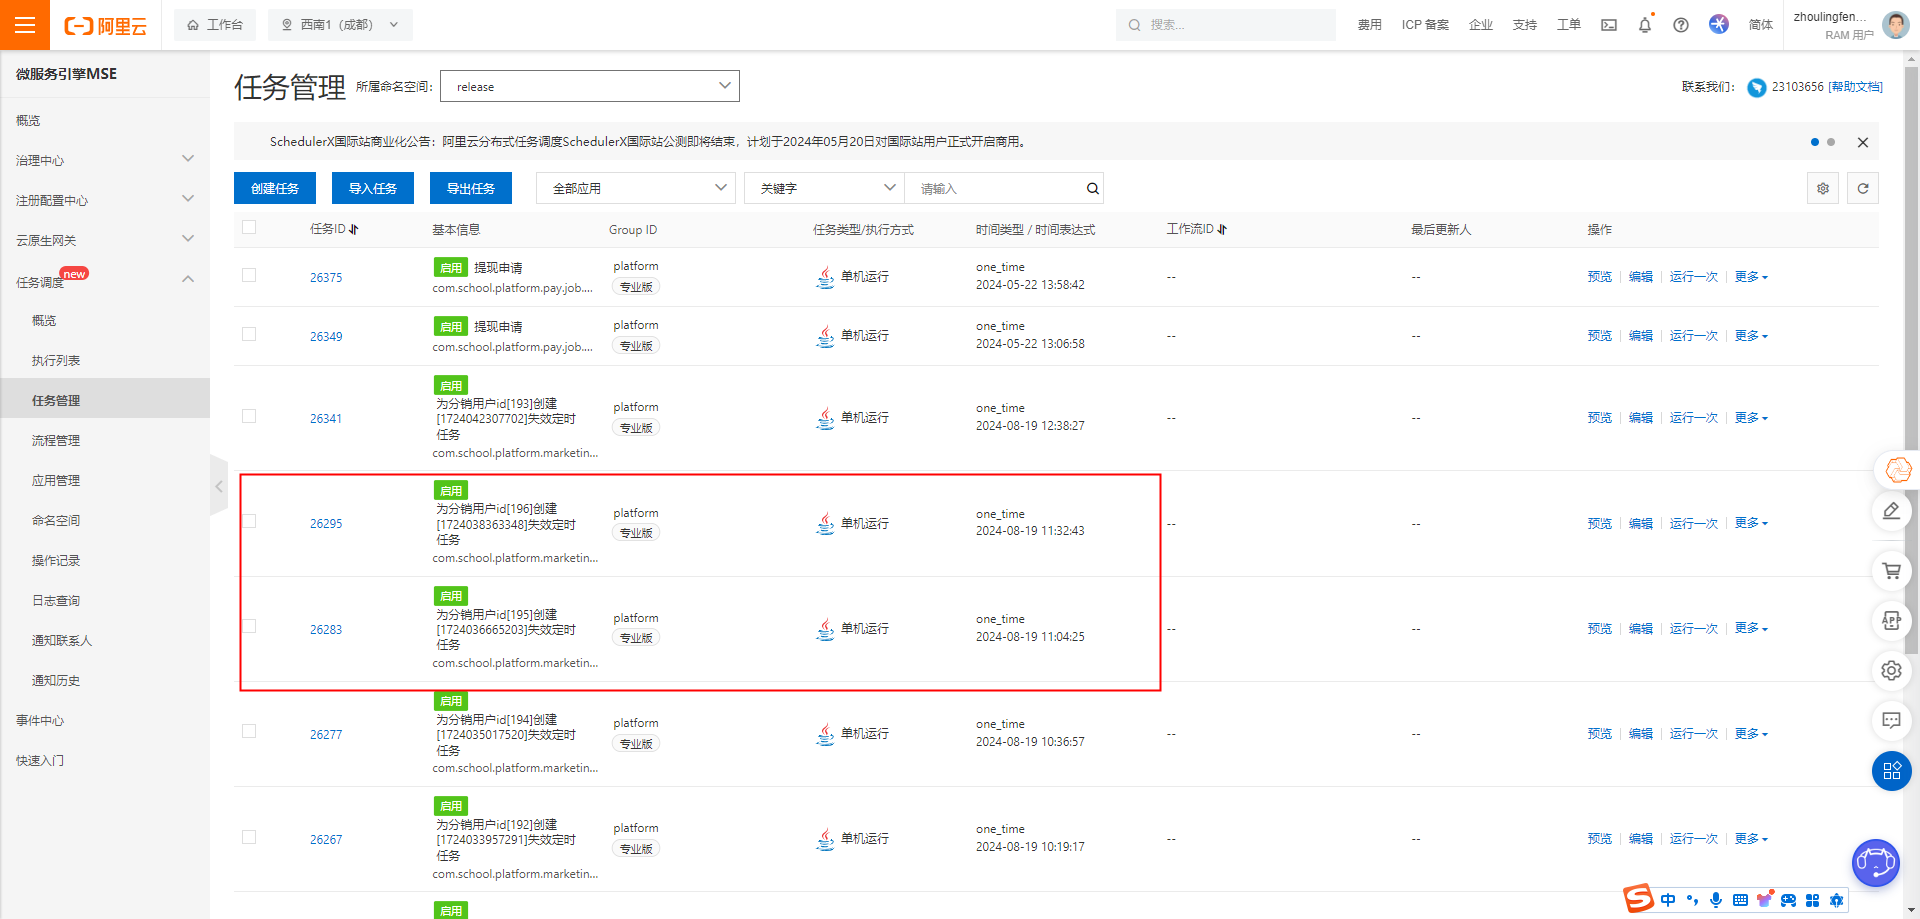Viewport: 1920px width, 919px height.
Task: Open the 全部应用 application filter
Action: [636, 188]
